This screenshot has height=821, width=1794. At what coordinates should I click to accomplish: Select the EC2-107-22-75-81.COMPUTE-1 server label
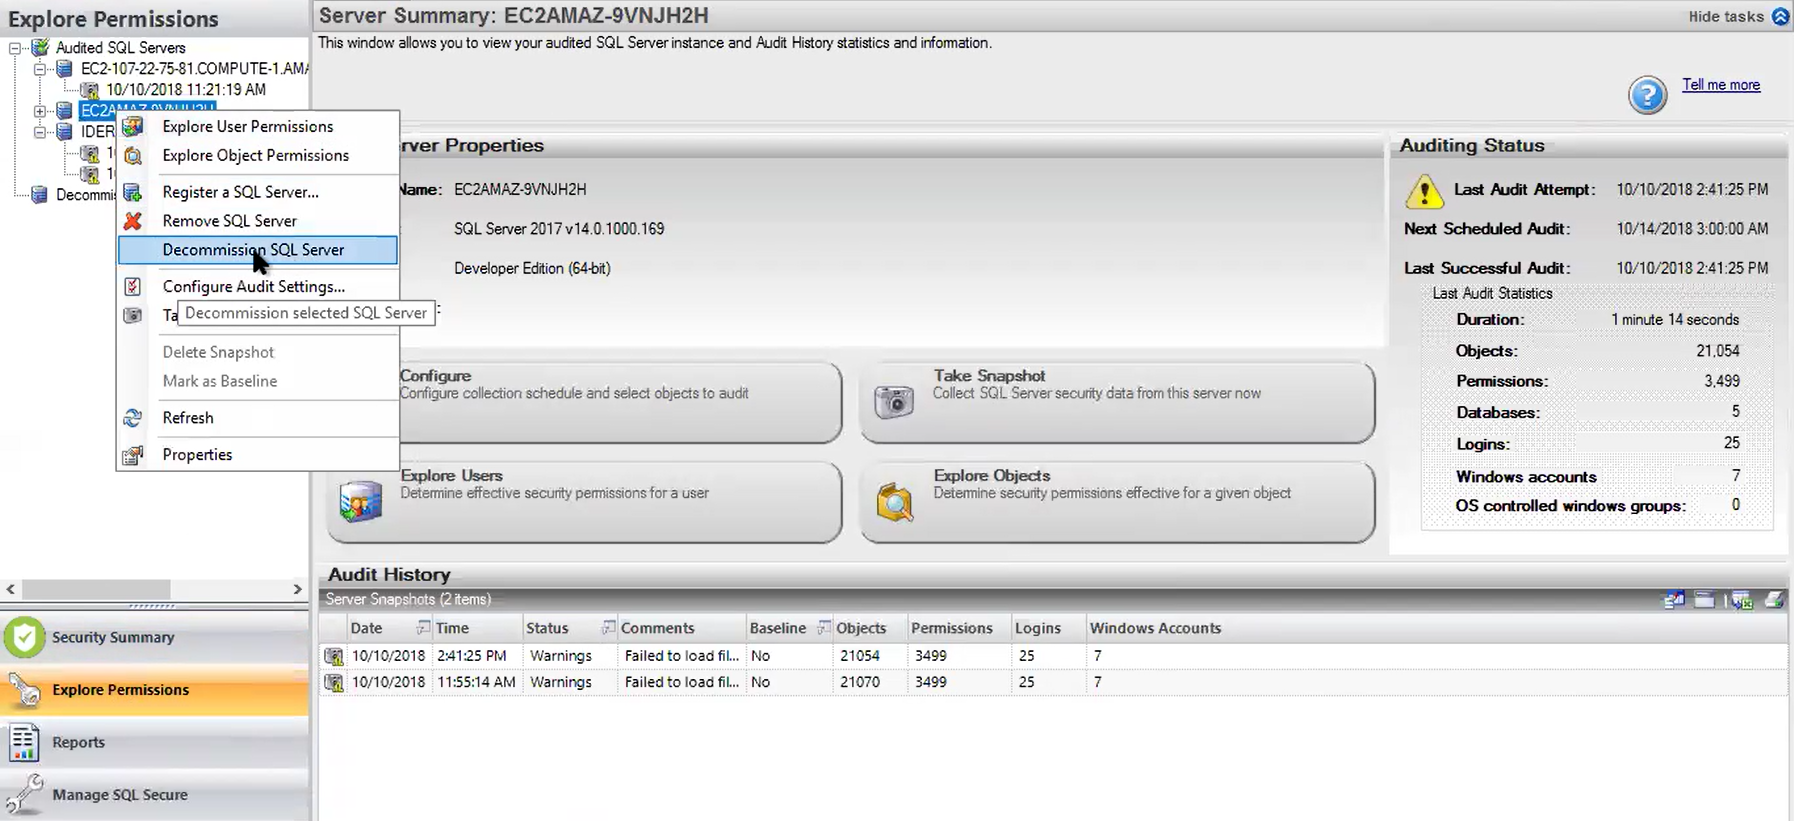point(194,69)
